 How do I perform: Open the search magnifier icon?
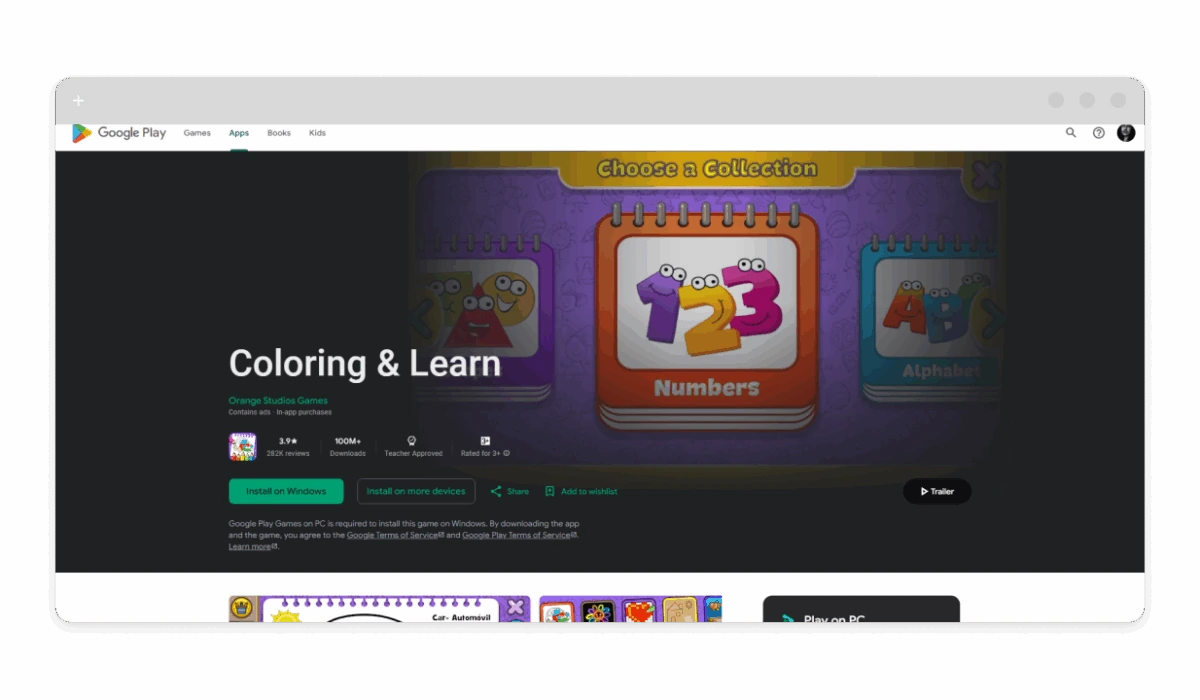pos(1071,133)
